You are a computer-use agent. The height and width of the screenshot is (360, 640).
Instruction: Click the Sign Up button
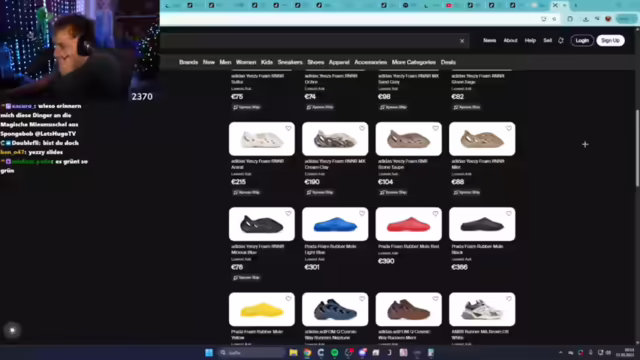[x=611, y=40]
